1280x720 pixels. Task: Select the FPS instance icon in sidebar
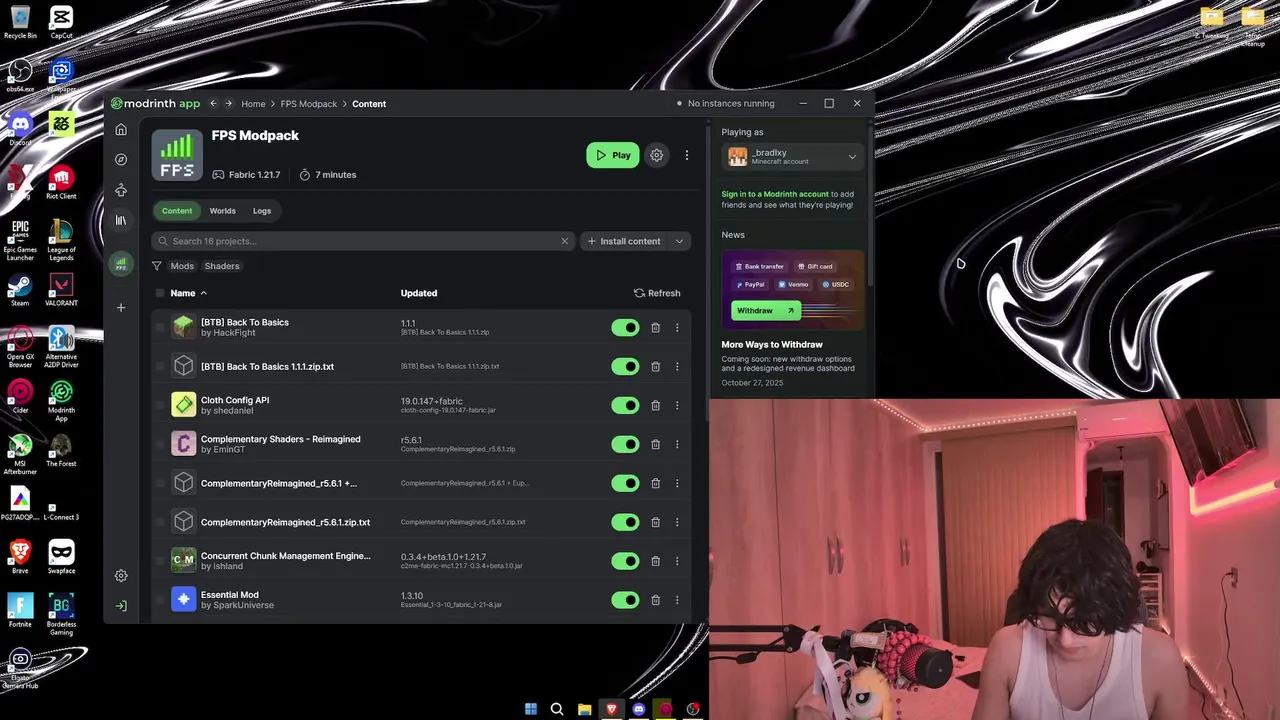coord(121,264)
